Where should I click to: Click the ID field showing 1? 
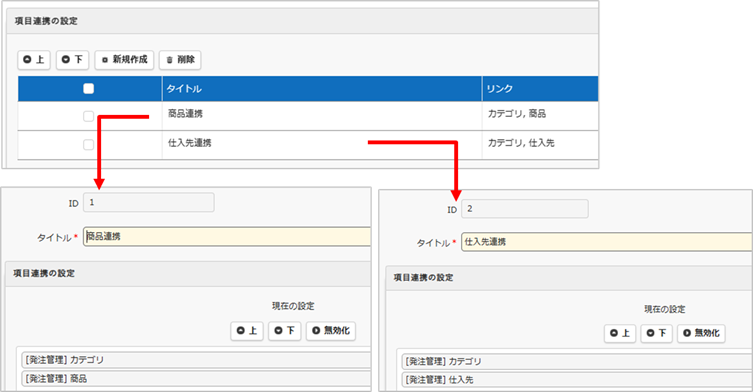coord(149,202)
